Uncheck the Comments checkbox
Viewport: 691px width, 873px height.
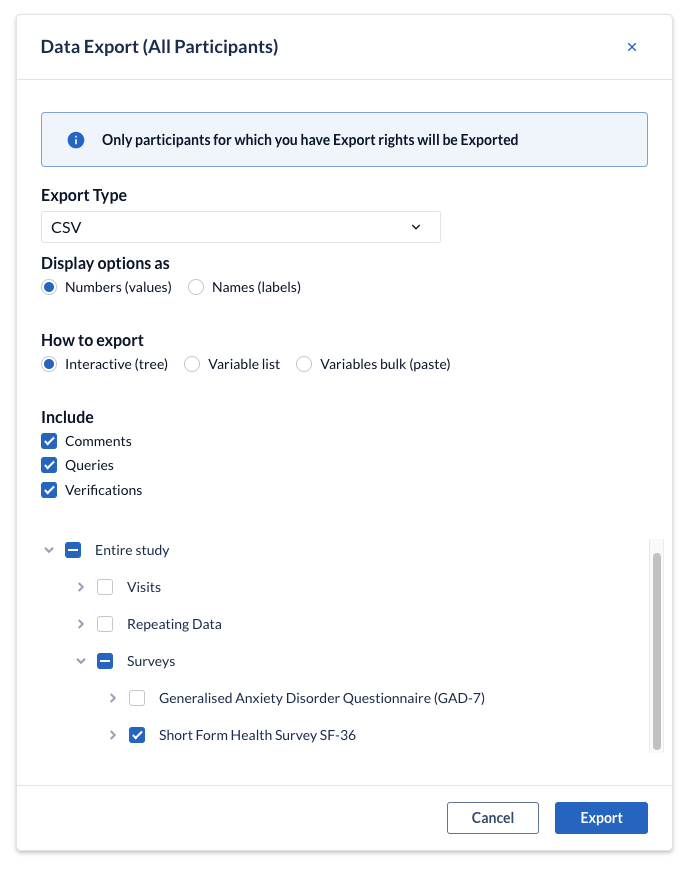(49, 442)
